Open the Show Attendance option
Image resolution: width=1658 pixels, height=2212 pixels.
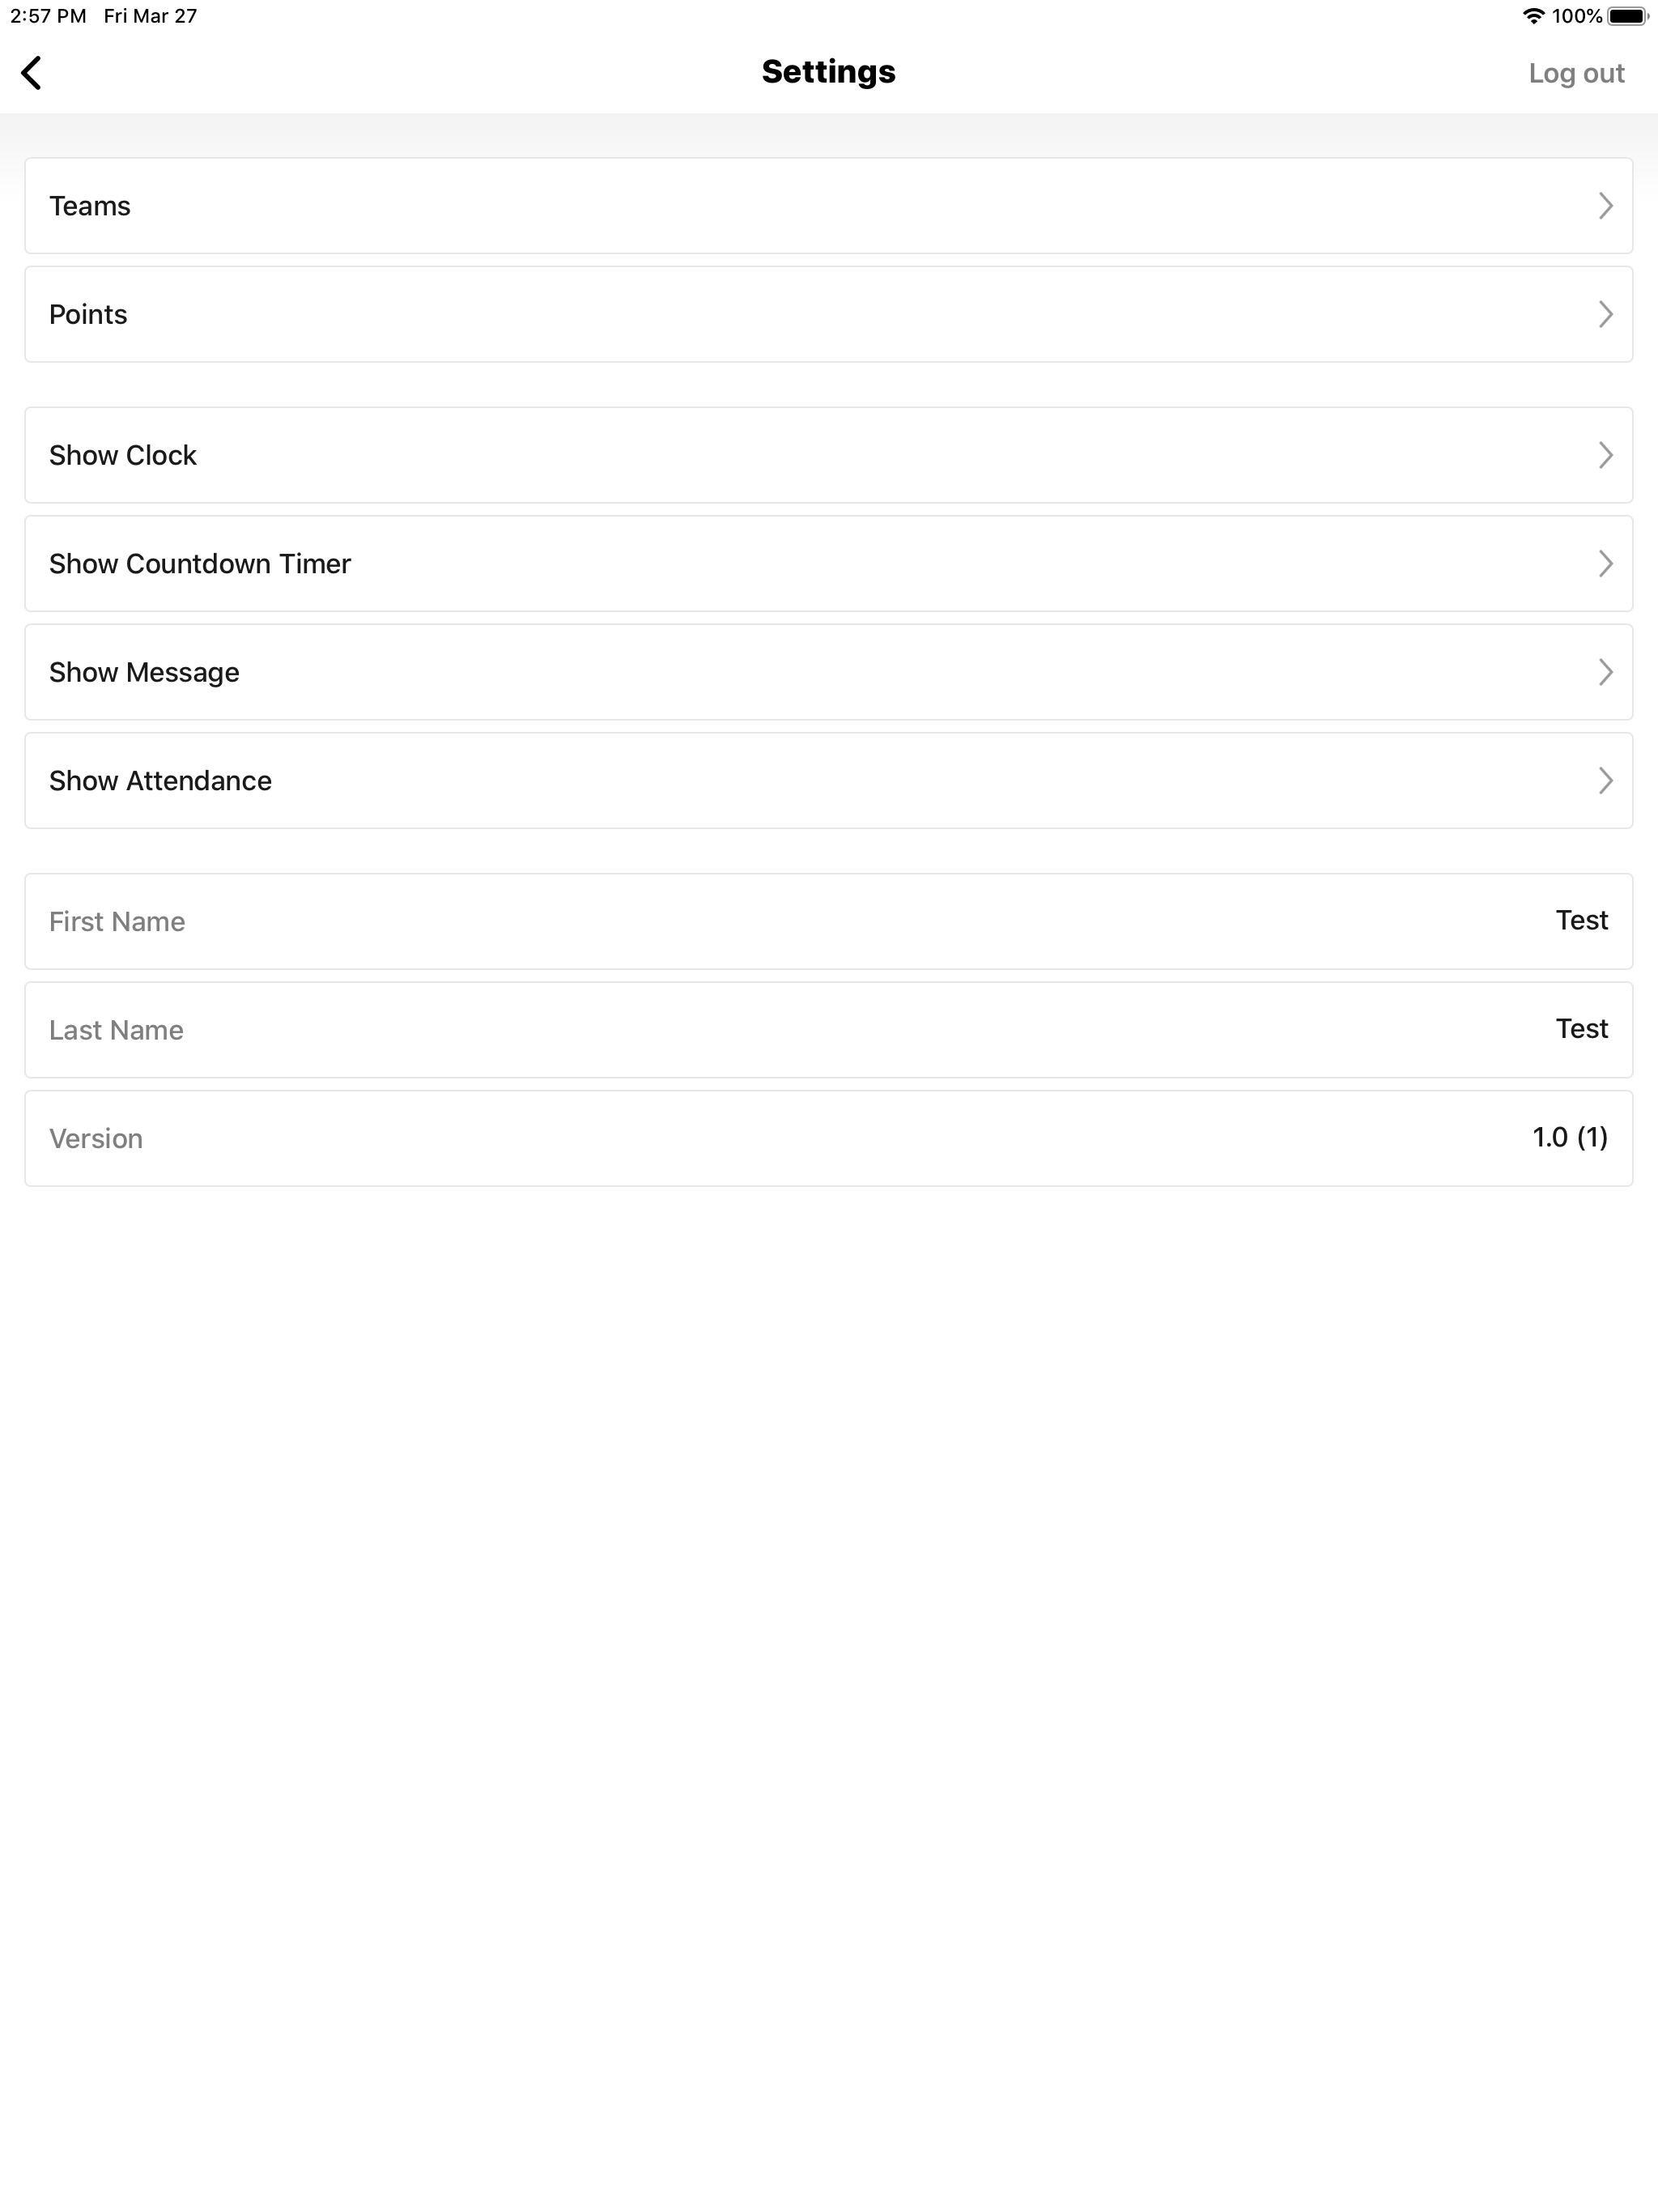pyautogui.click(x=829, y=781)
